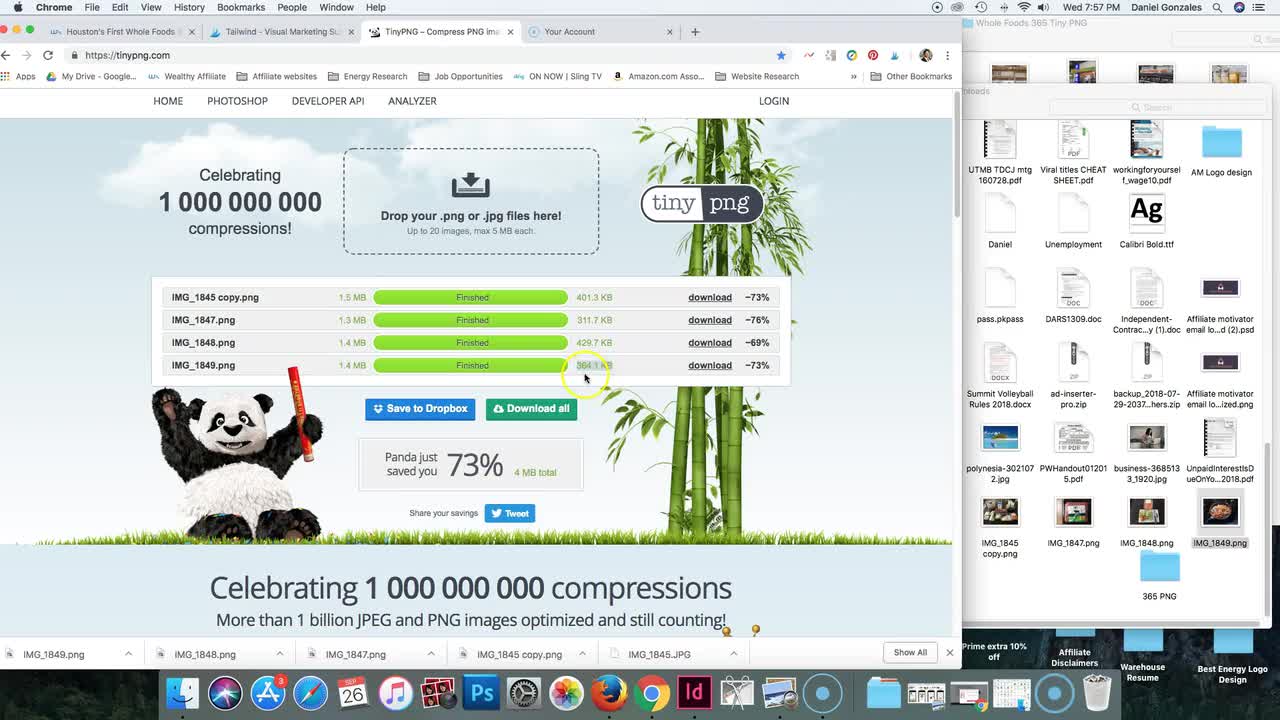Launch InDesign from the dock

(694, 692)
